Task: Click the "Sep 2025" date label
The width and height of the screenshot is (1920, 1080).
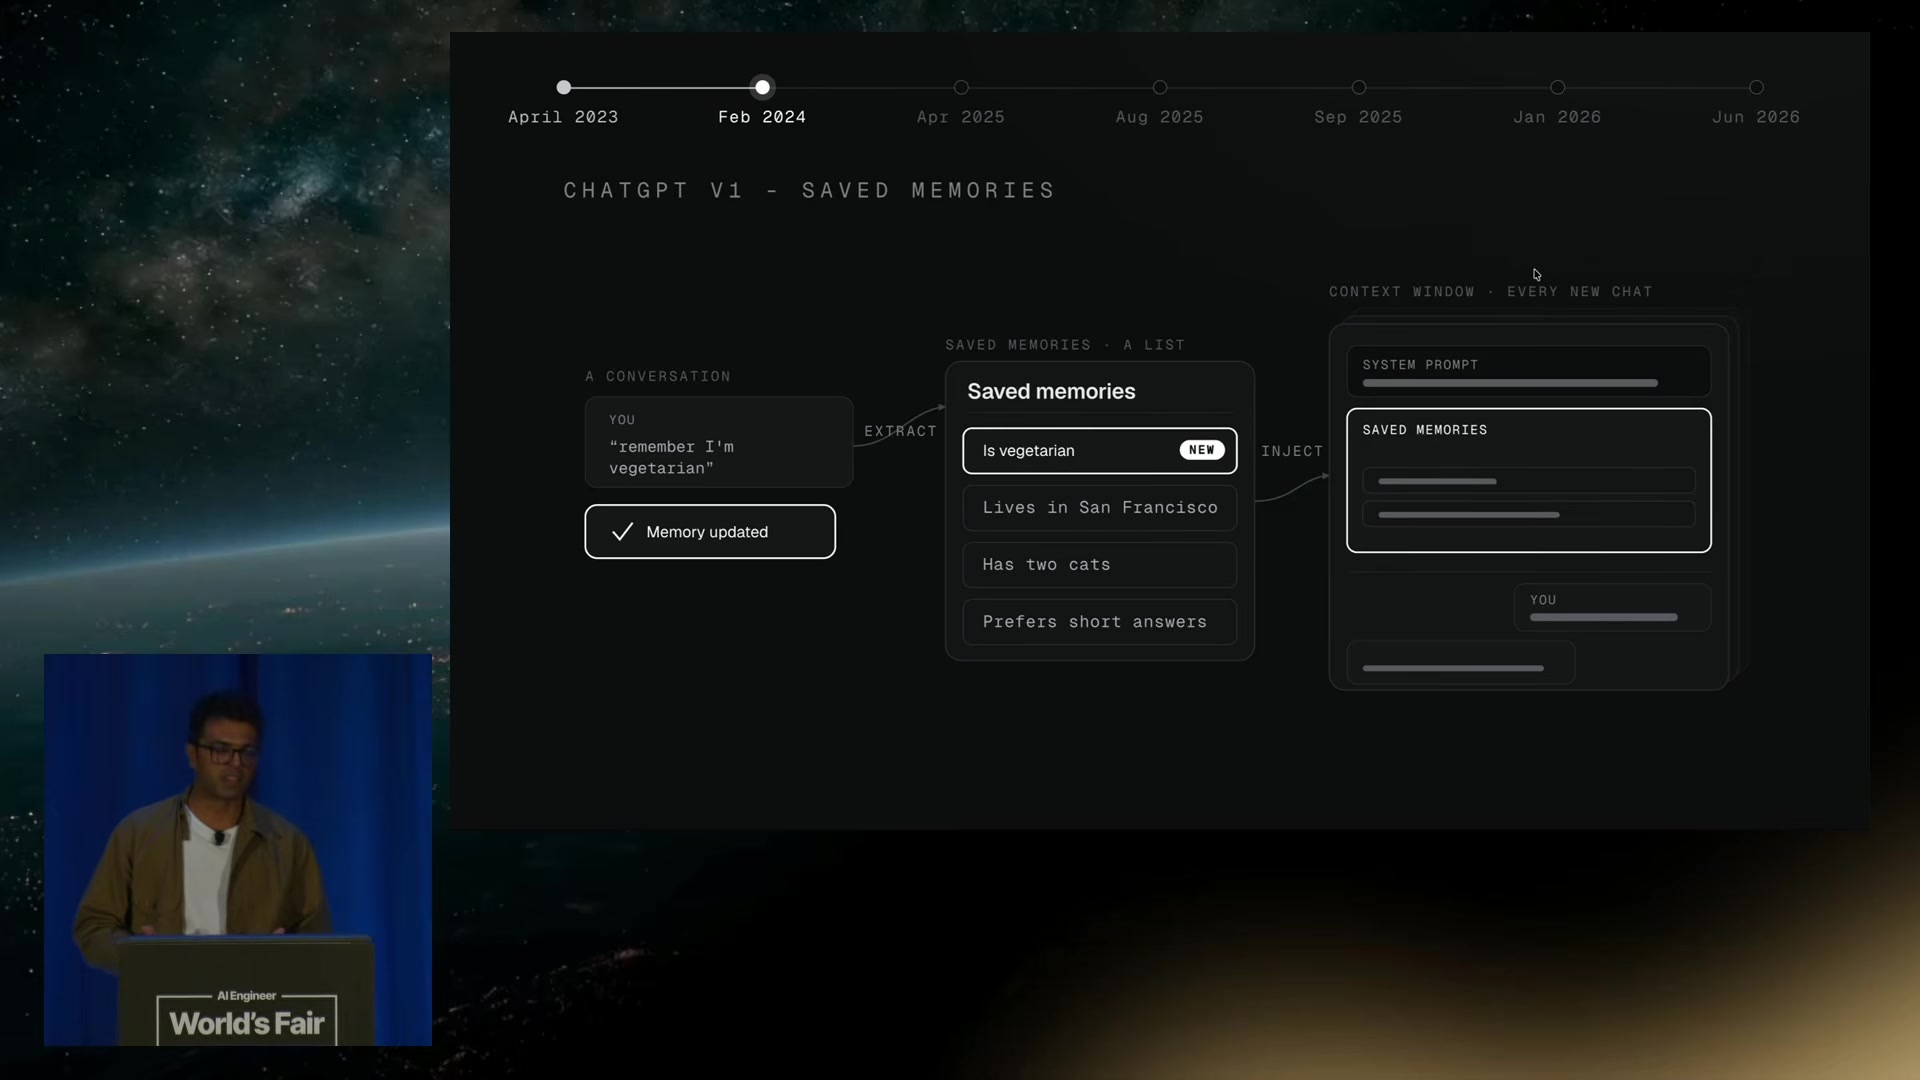Action: click(1358, 117)
